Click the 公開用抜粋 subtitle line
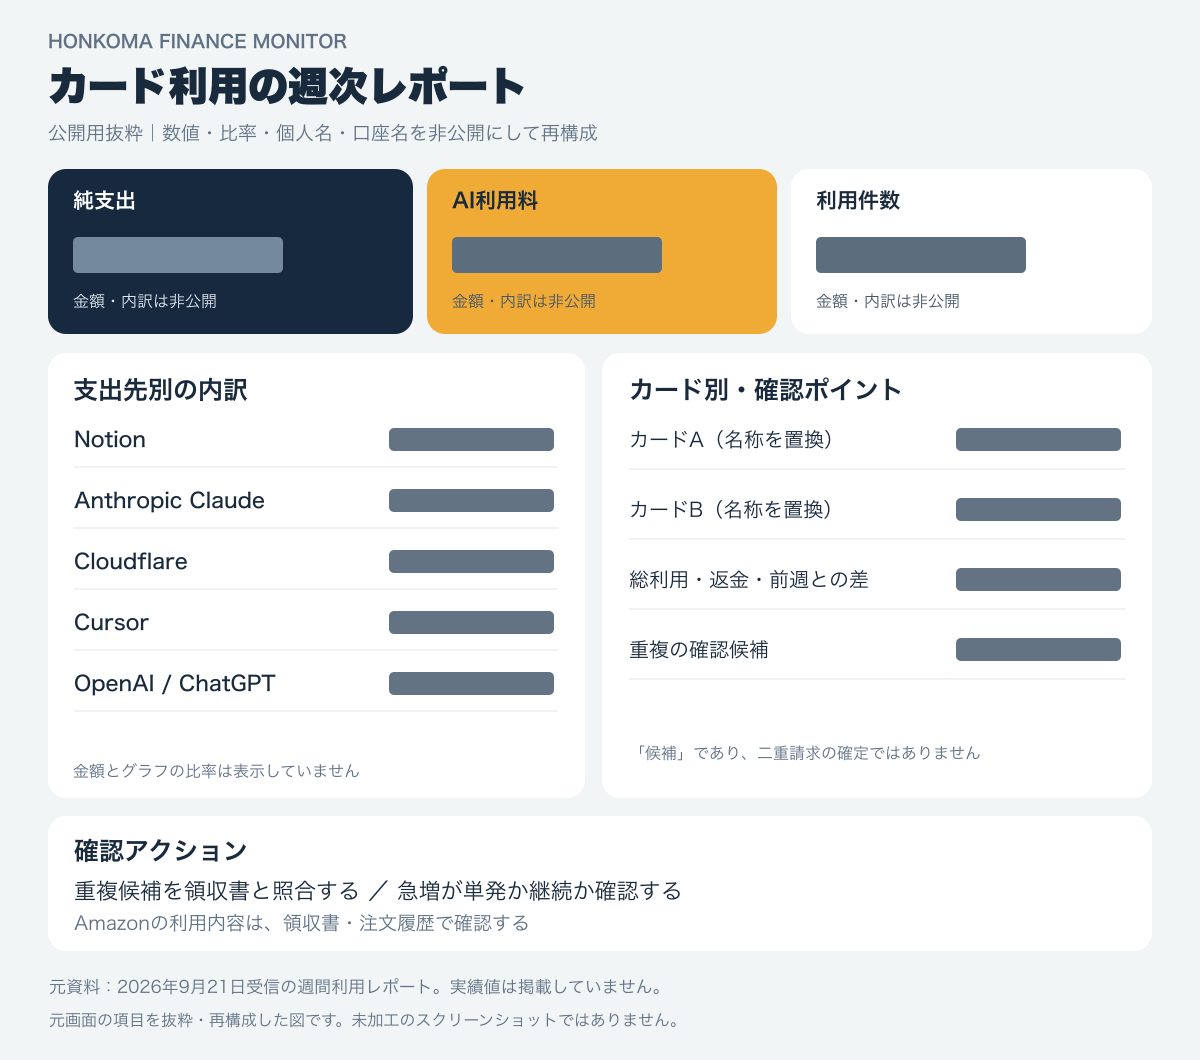 tap(322, 133)
